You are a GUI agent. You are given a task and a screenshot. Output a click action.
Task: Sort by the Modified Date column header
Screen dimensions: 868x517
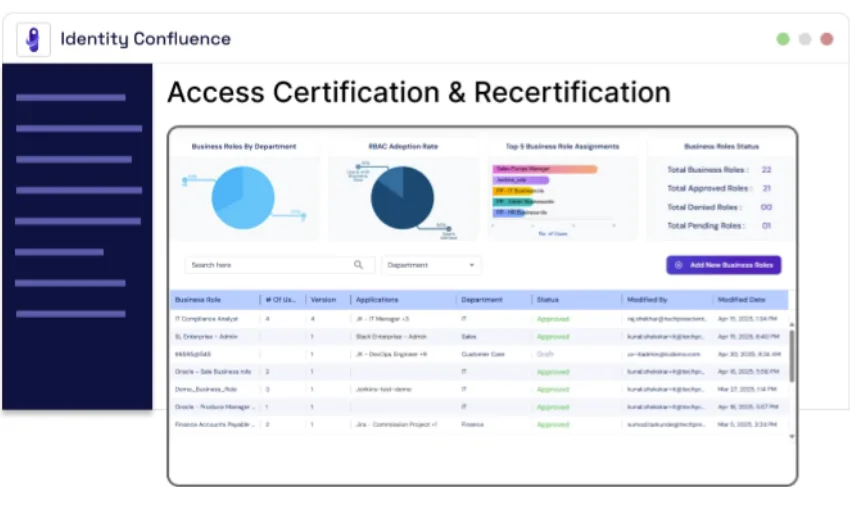tap(741, 299)
